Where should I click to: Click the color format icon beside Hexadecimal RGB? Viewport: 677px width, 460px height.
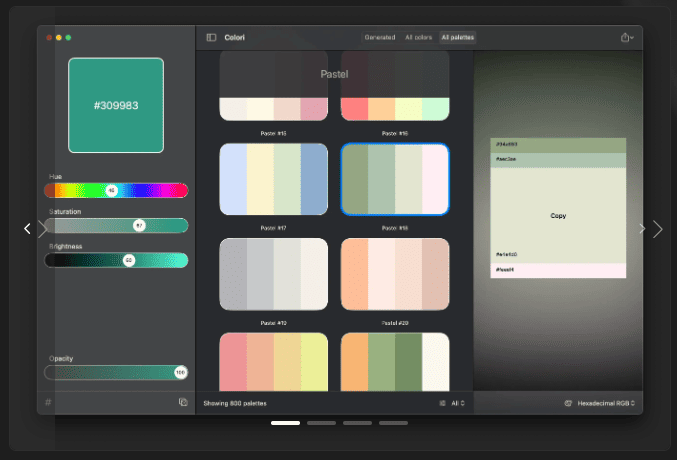tap(568, 403)
